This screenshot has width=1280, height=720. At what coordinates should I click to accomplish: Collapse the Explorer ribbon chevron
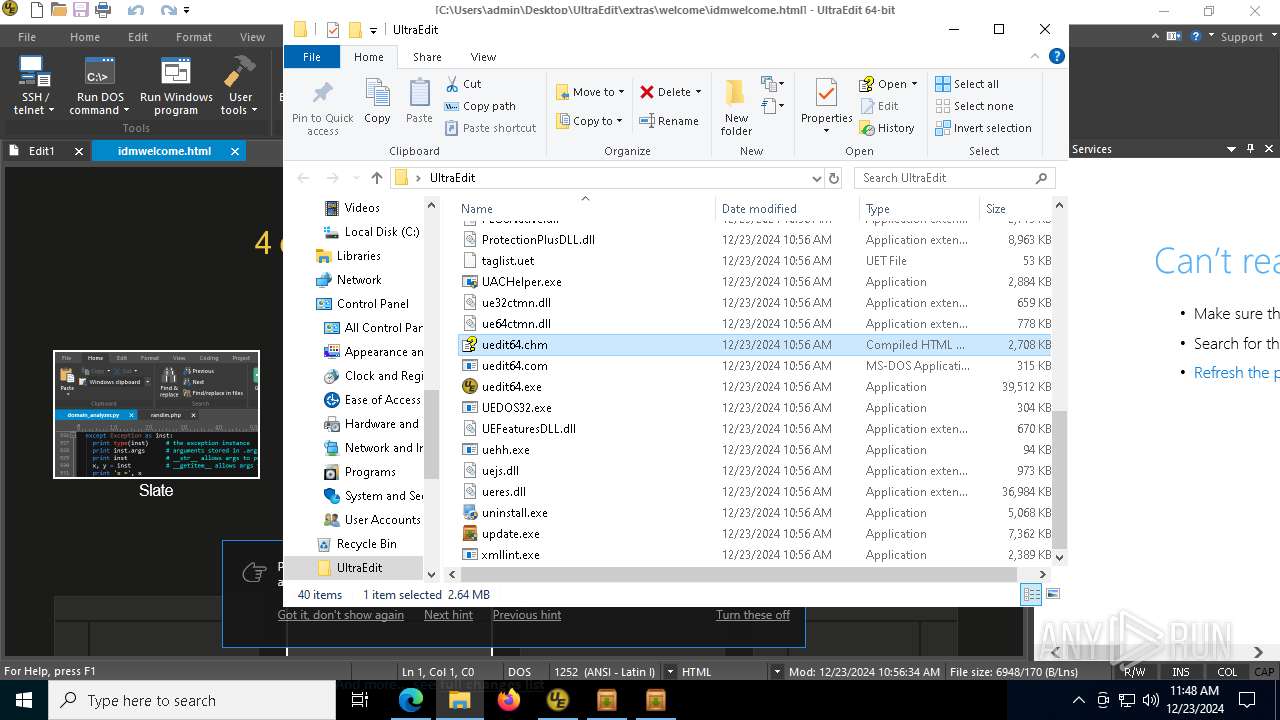pyautogui.click(x=1034, y=57)
